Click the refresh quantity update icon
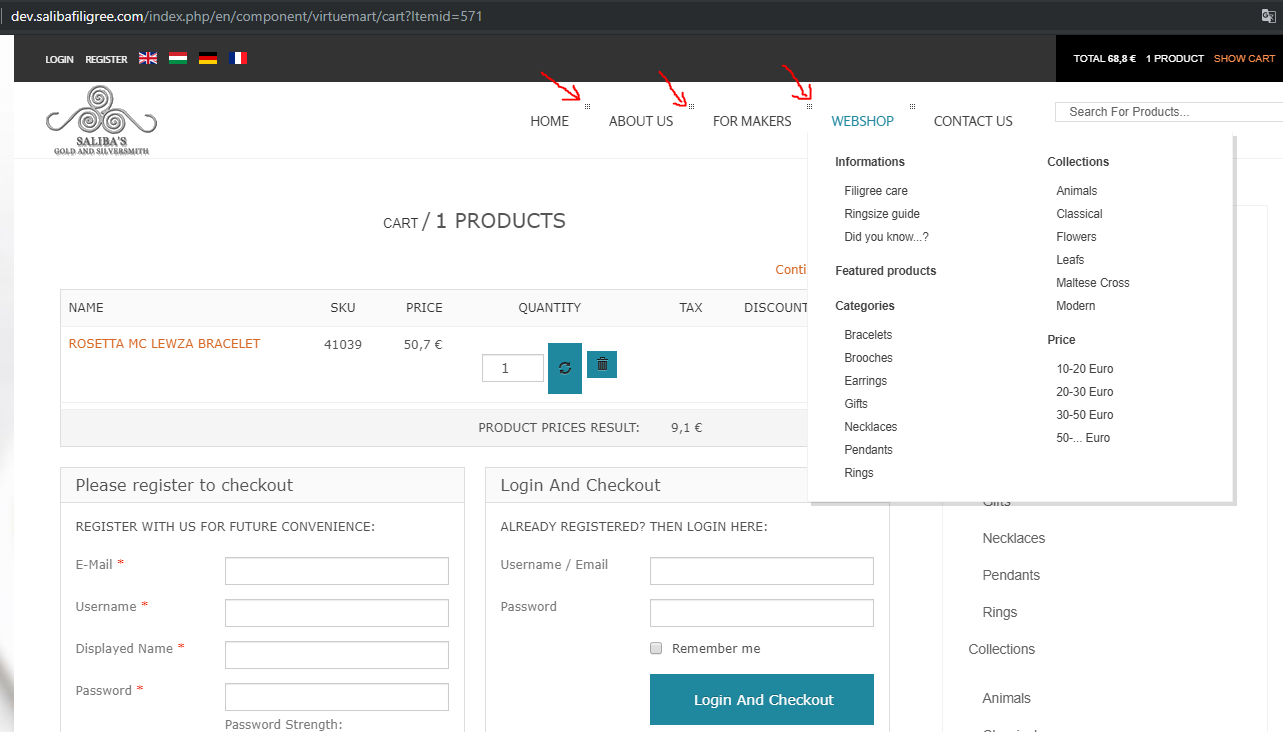Screen dimensions: 1283x732 (x=565, y=368)
